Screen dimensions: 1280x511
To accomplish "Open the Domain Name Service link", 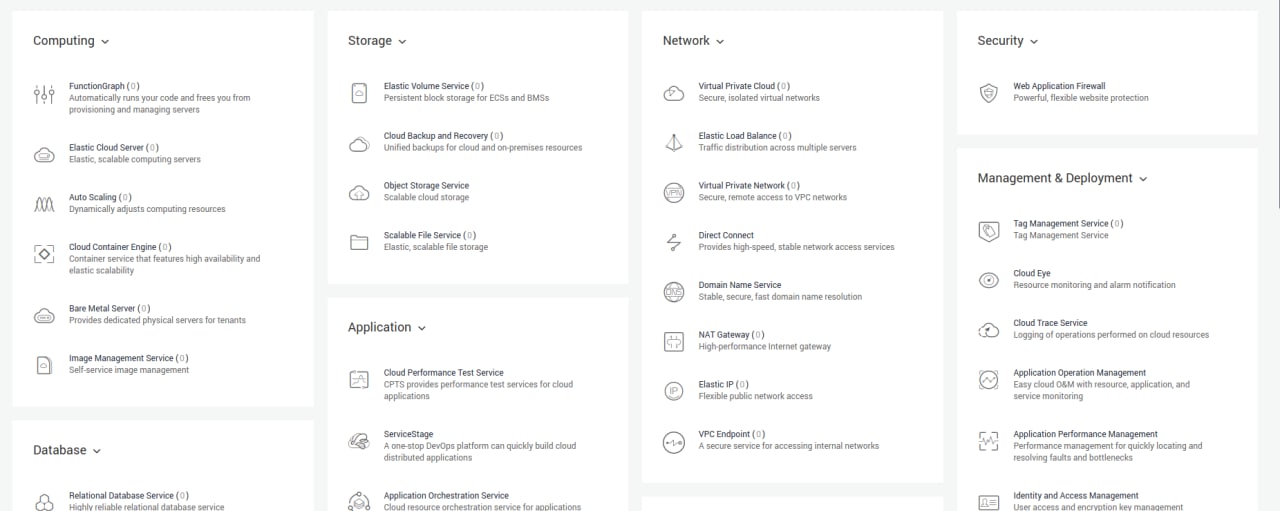I will [x=740, y=285].
